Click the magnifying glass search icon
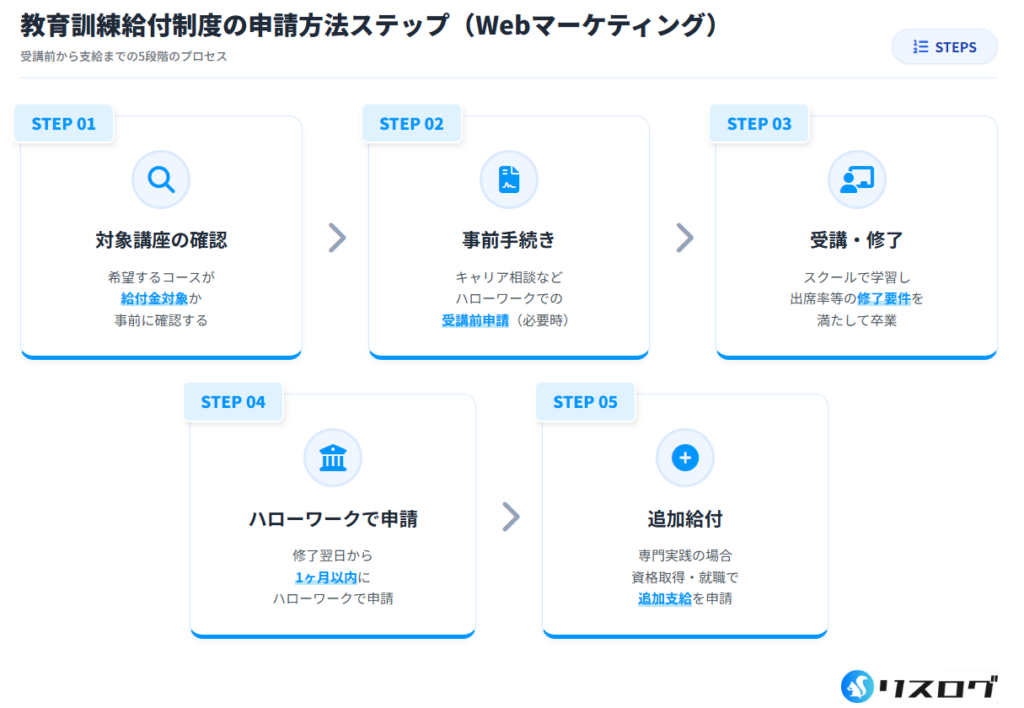 coord(161,179)
